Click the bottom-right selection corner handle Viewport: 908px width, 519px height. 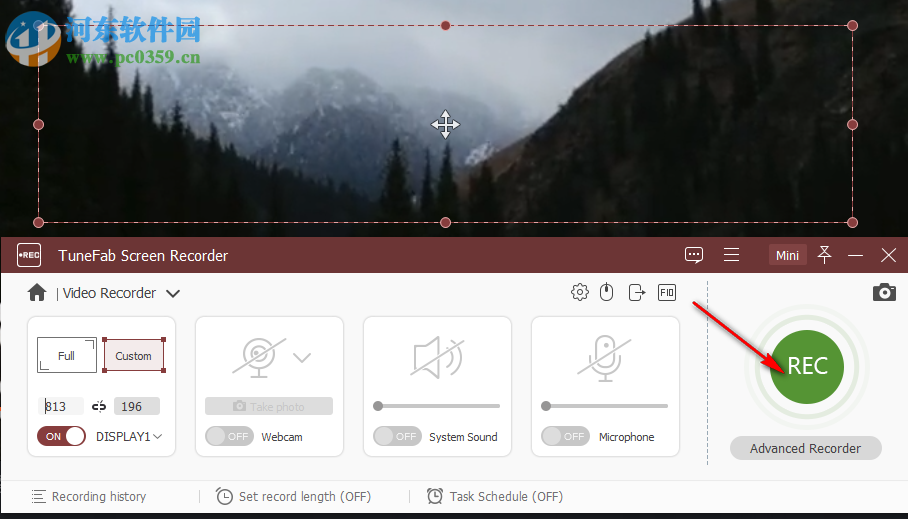852,222
